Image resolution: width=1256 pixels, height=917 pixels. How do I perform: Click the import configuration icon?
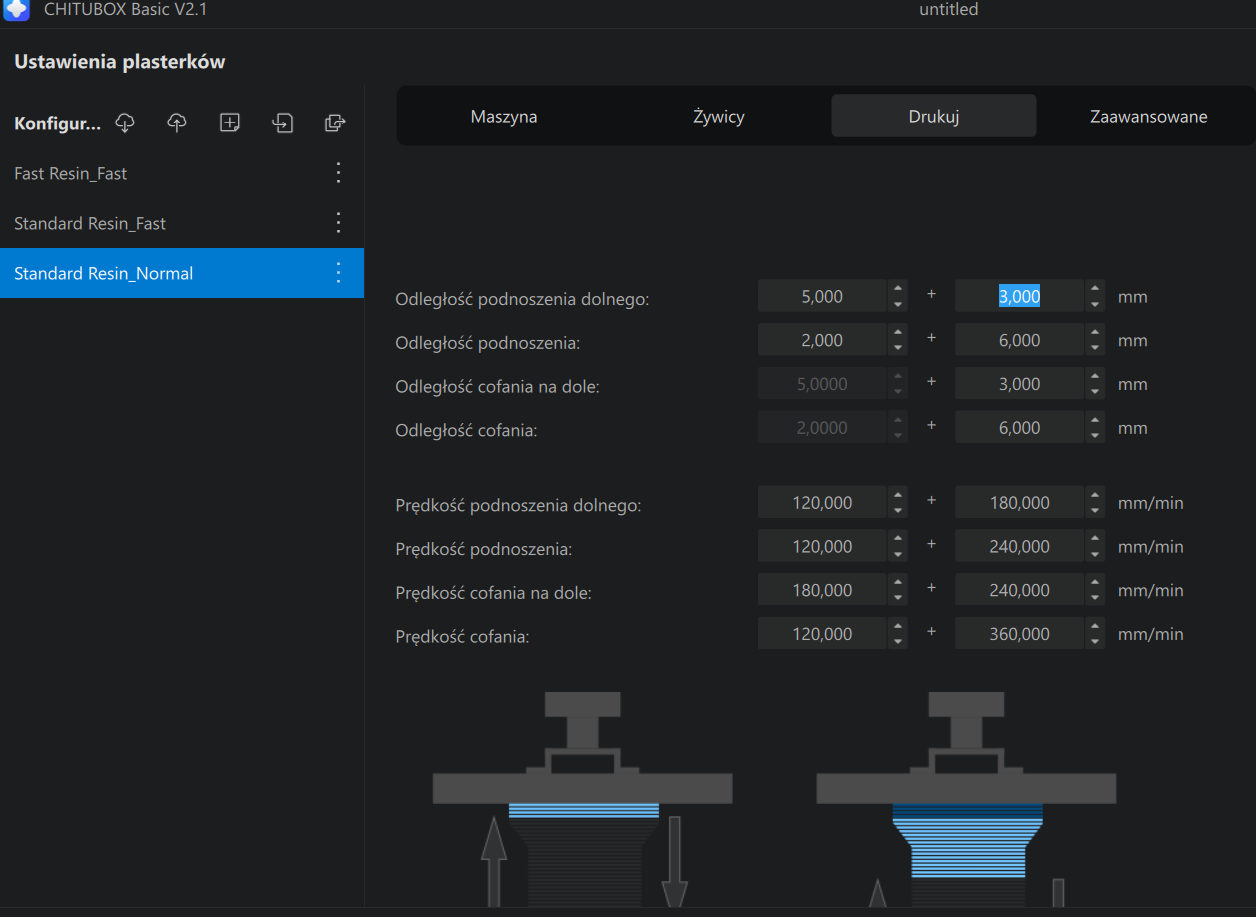coord(283,123)
